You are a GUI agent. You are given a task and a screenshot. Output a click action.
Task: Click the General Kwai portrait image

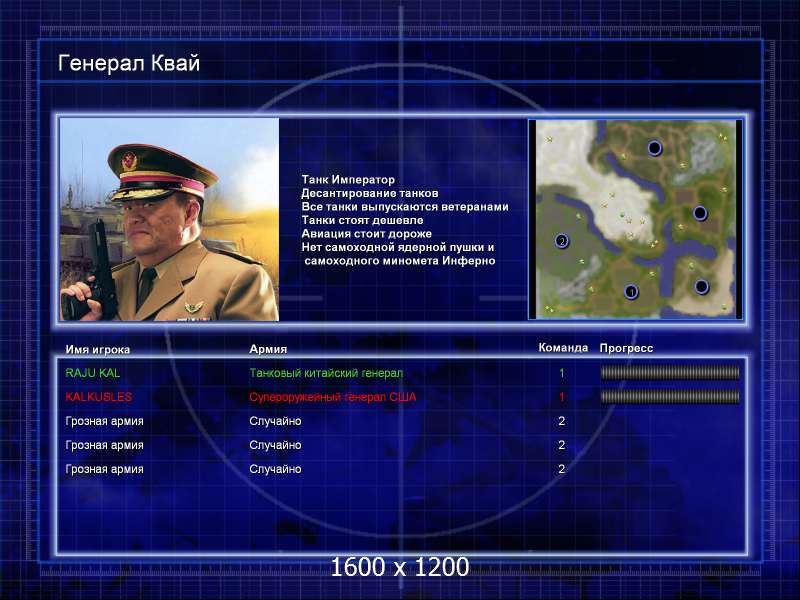point(169,219)
